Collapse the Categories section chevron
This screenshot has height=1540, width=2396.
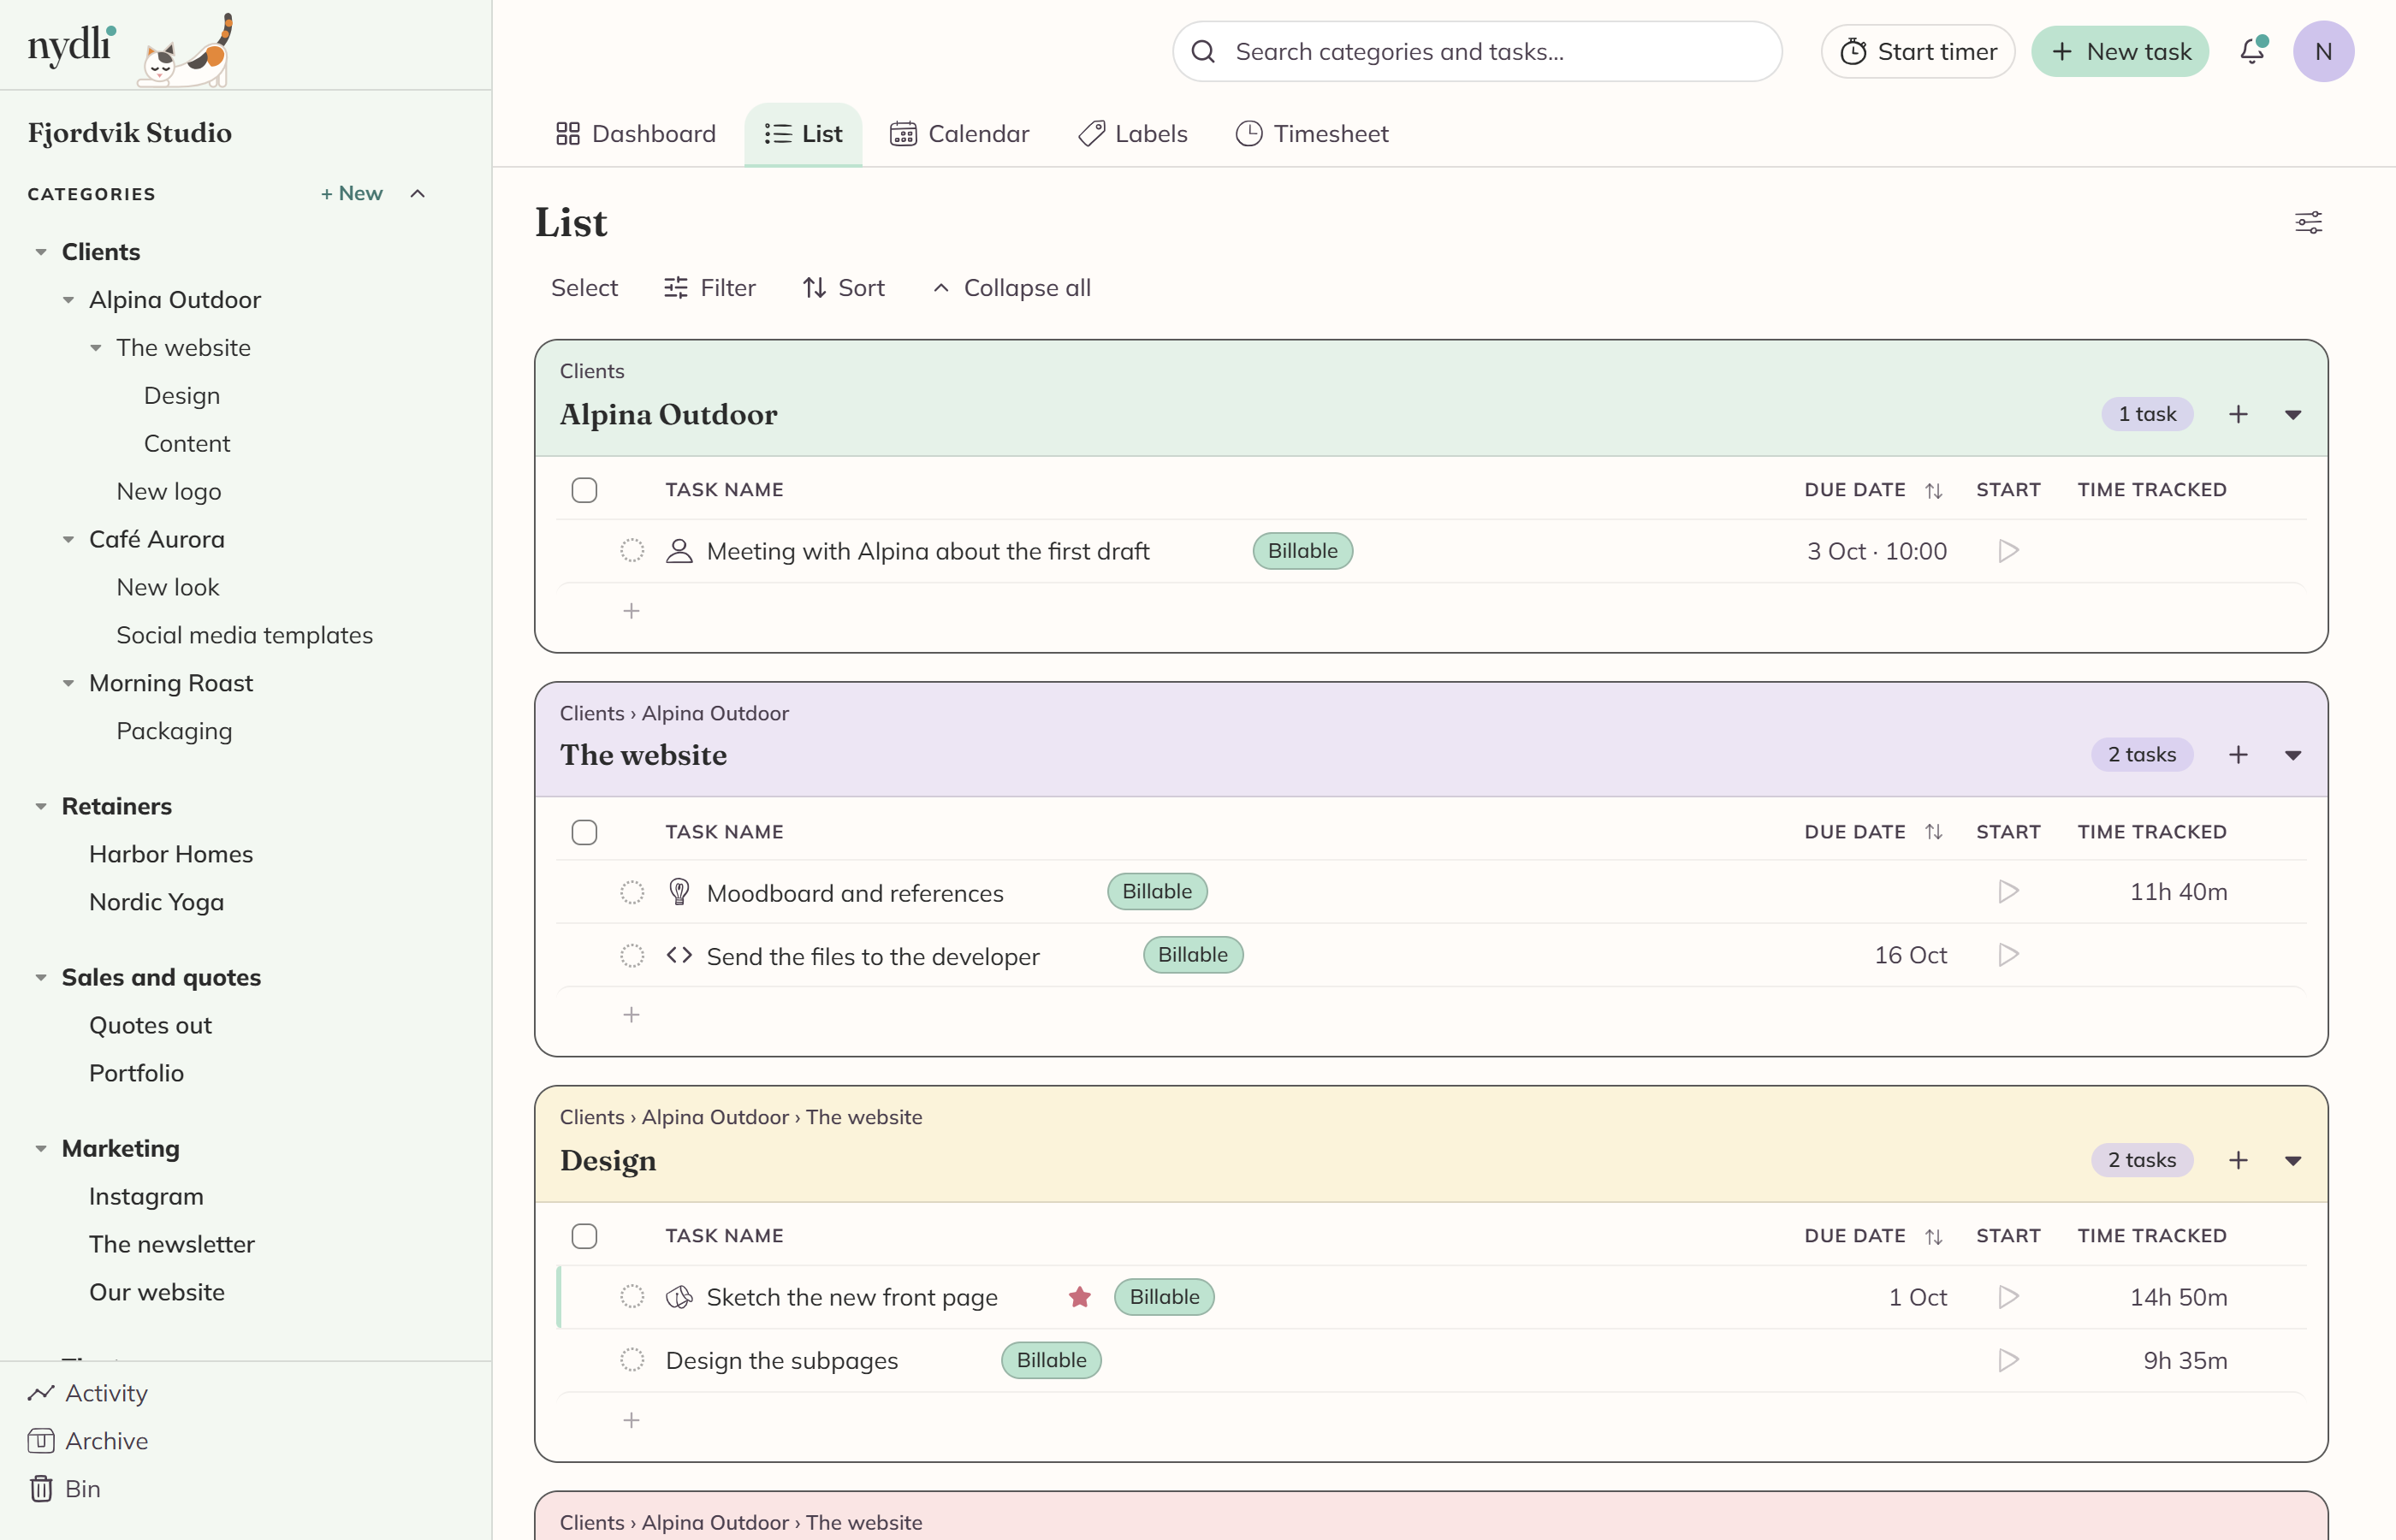(418, 194)
